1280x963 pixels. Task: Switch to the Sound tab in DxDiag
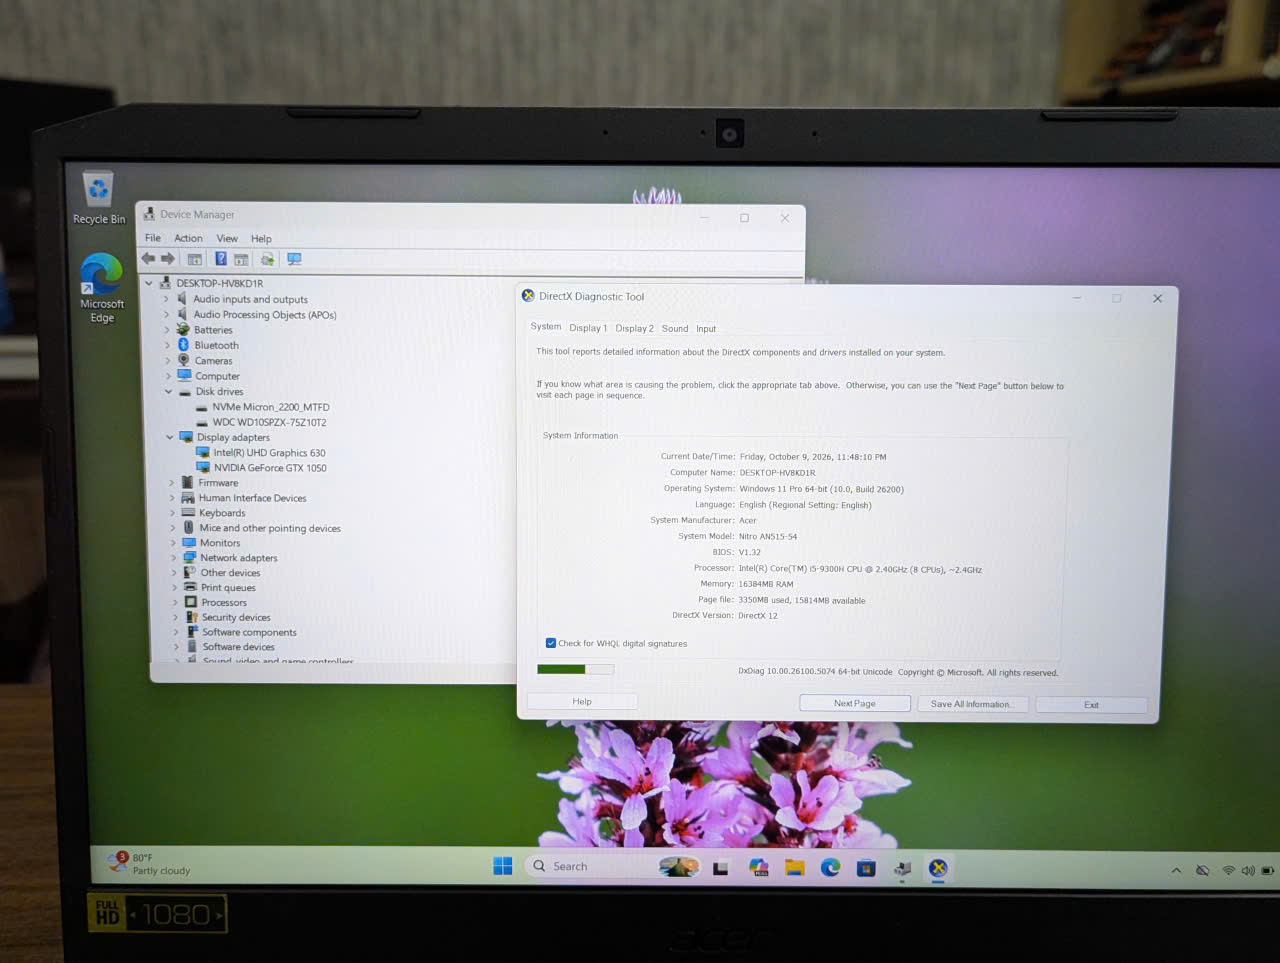[675, 328]
